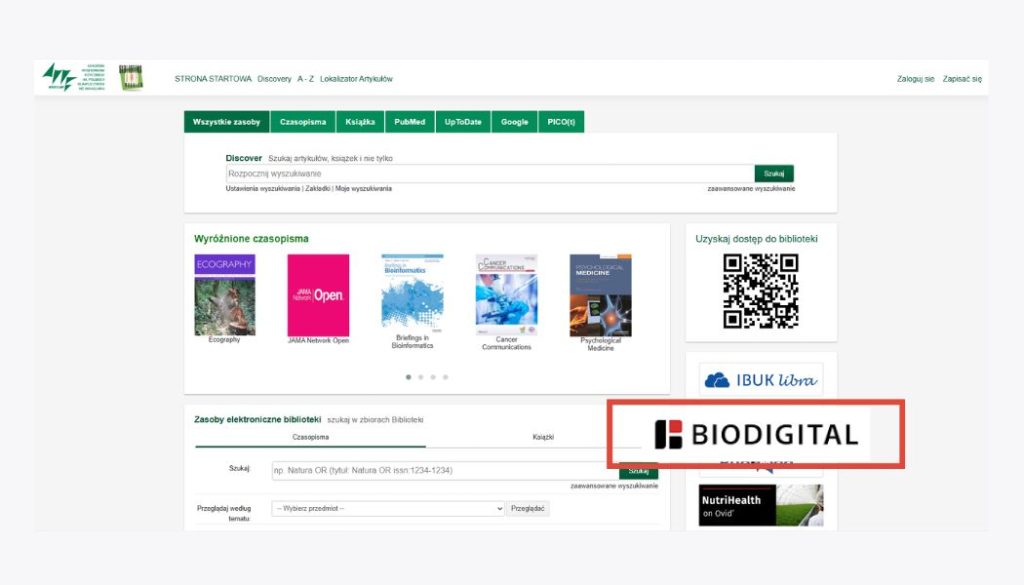The height and width of the screenshot is (585, 1024).
Task: Click the university logo in header
Action: click(76, 77)
